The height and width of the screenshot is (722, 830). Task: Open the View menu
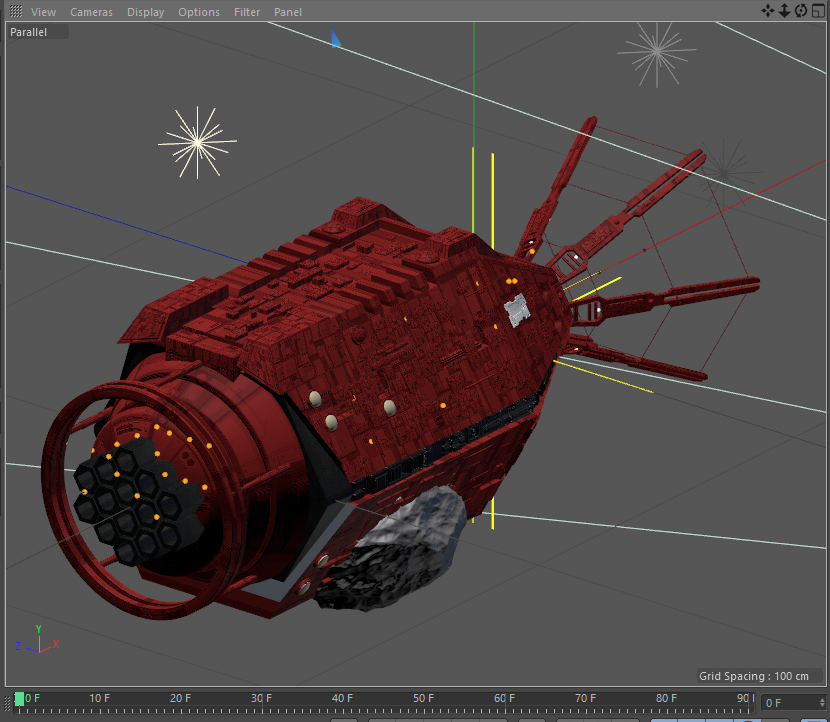pyautogui.click(x=43, y=12)
